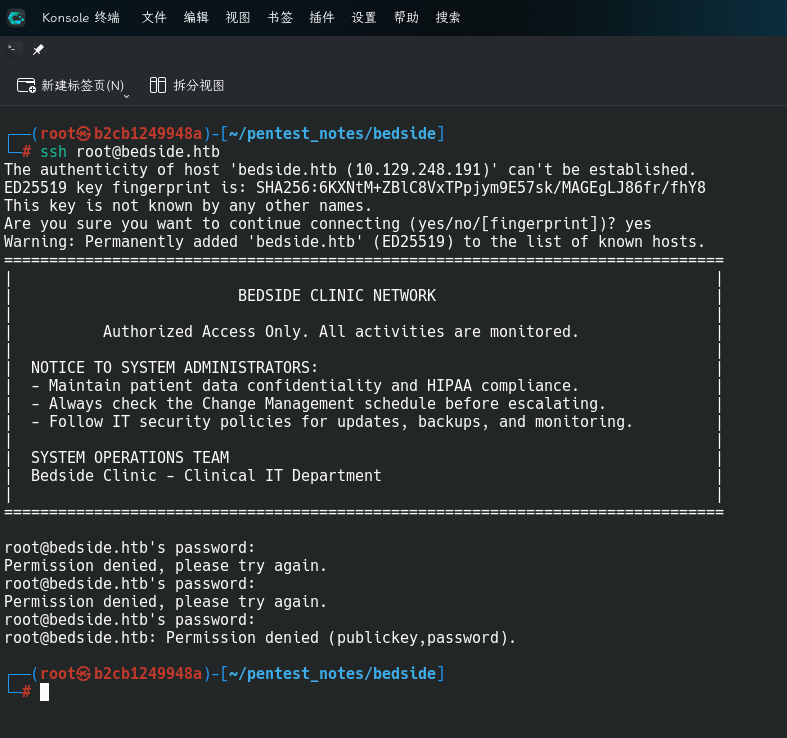
Task: Click the HIPAA compliance notice line
Action: (x=305, y=386)
